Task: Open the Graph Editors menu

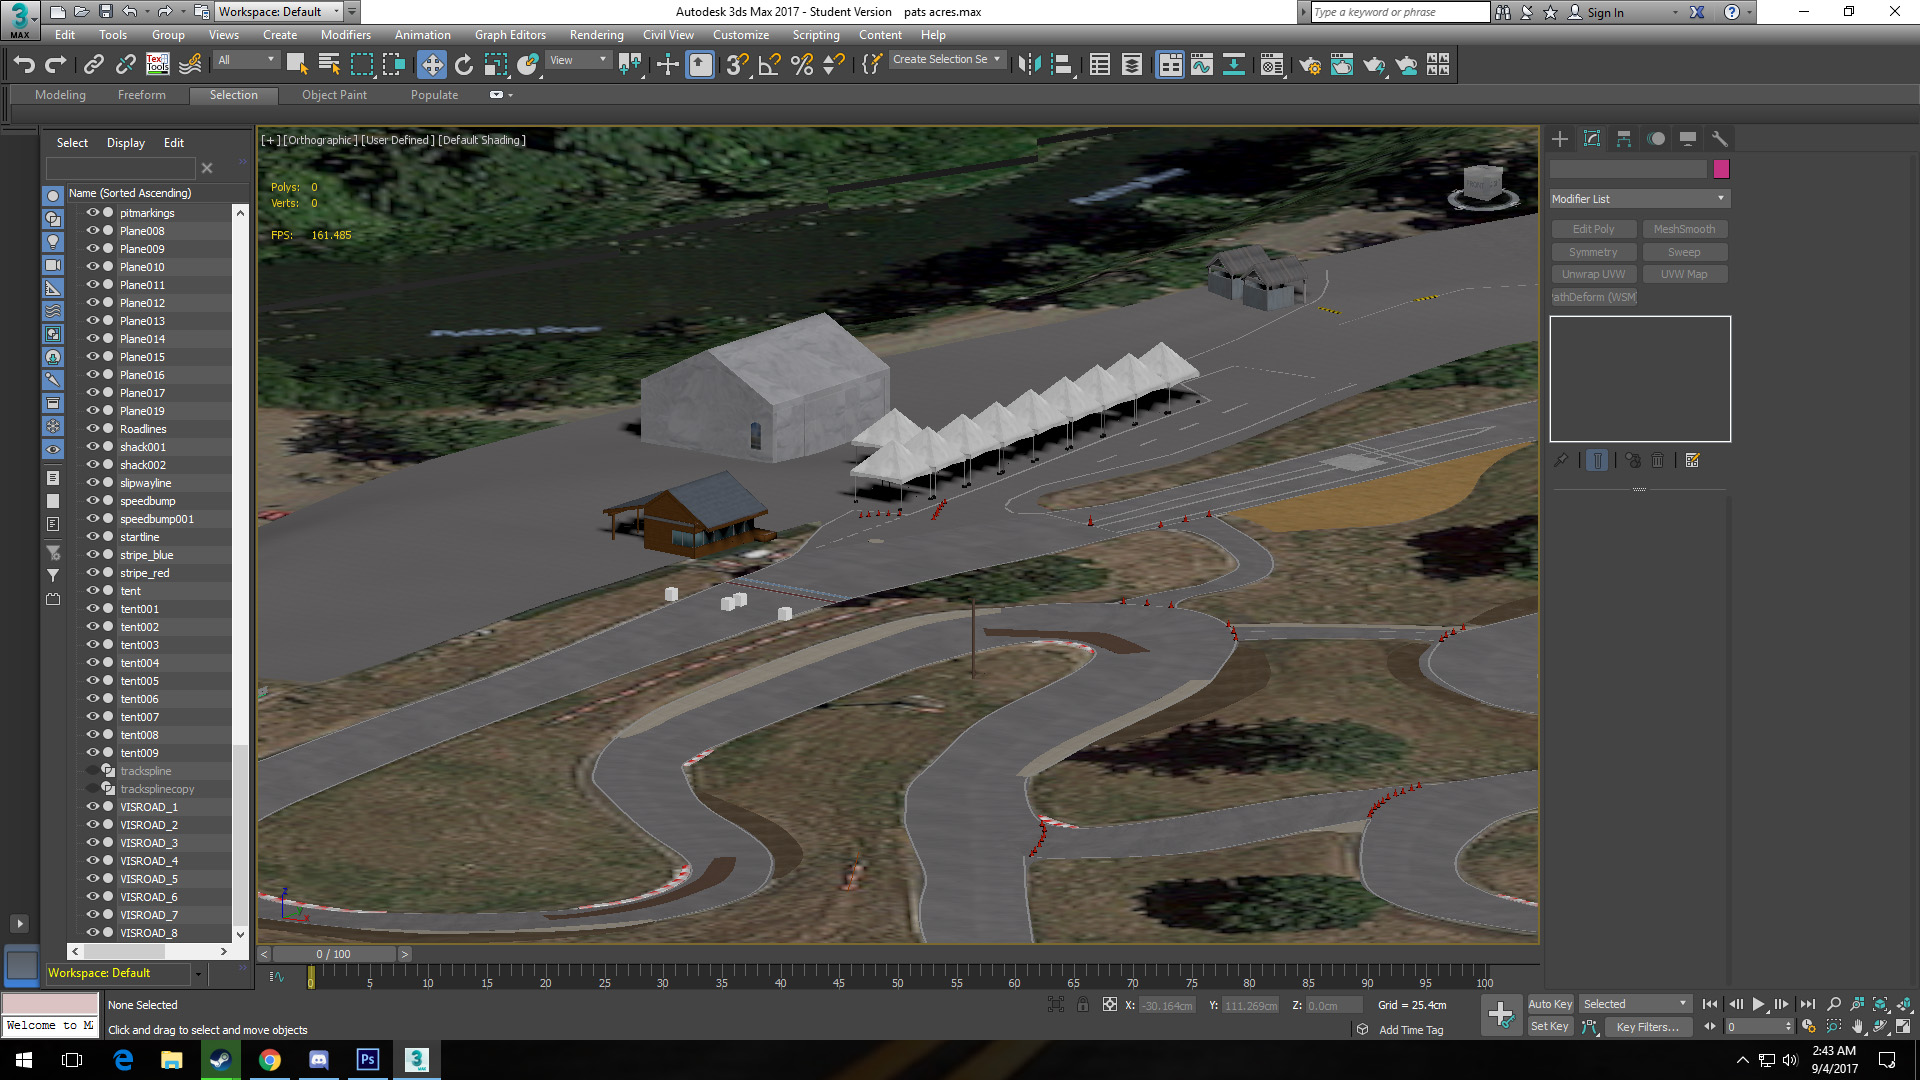Action: click(x=510, y=35)
